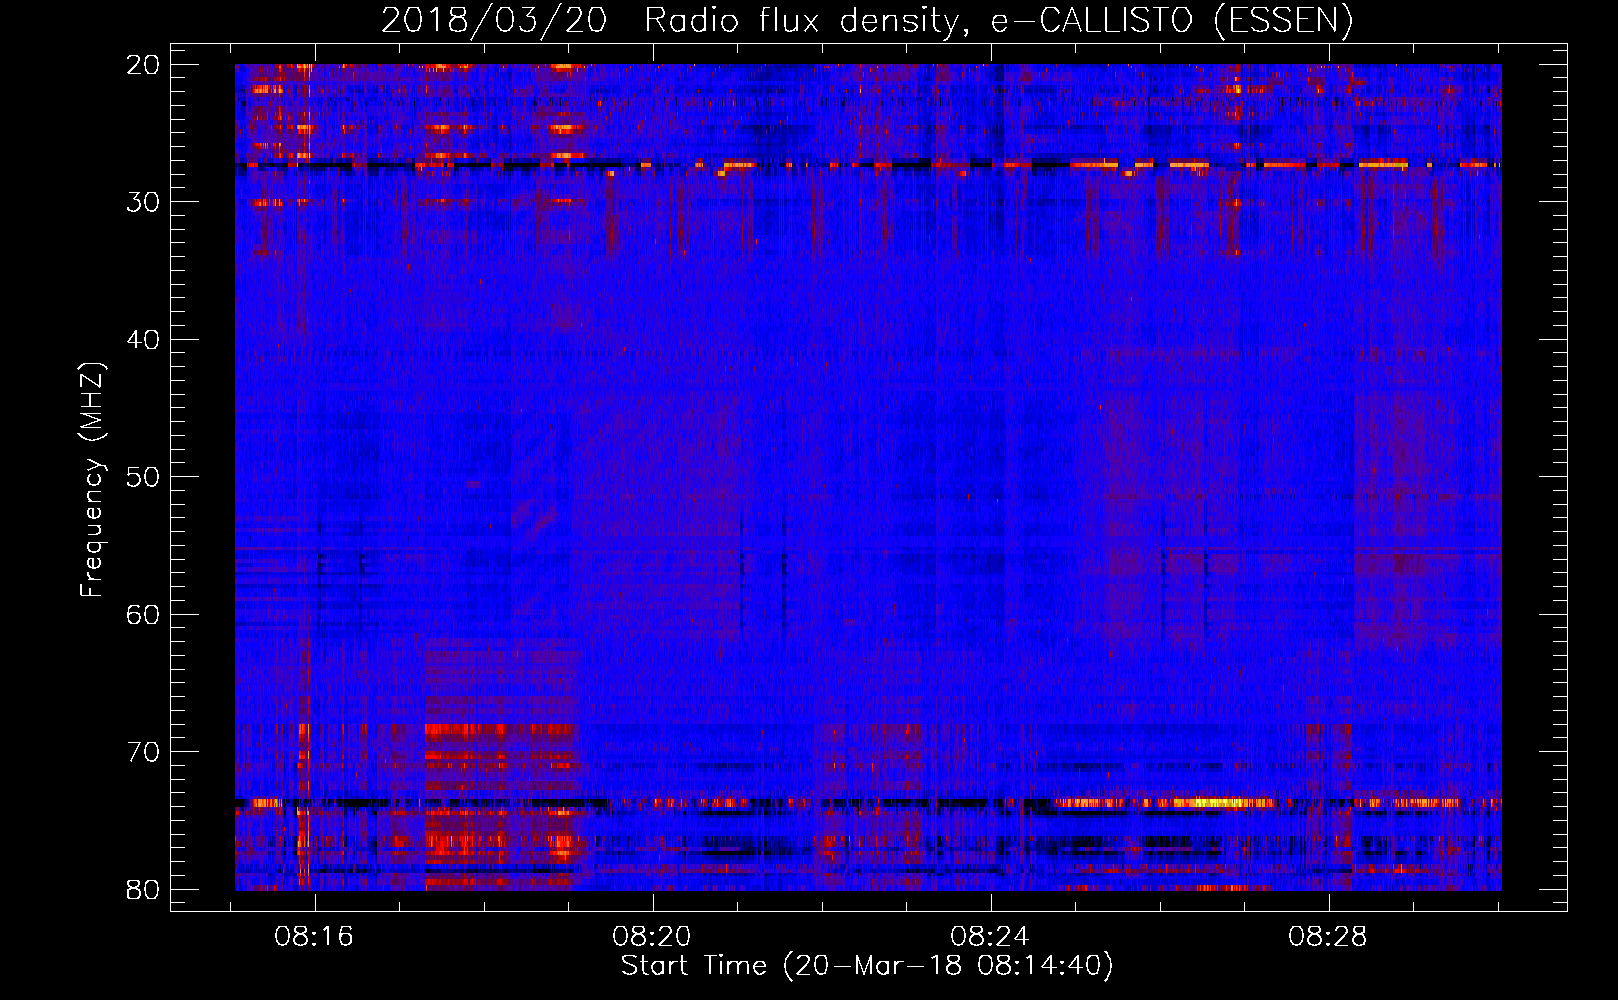The image size is (1618, 1000).
Task: Click the '80' frequency tick label
Action: [144, 889]
